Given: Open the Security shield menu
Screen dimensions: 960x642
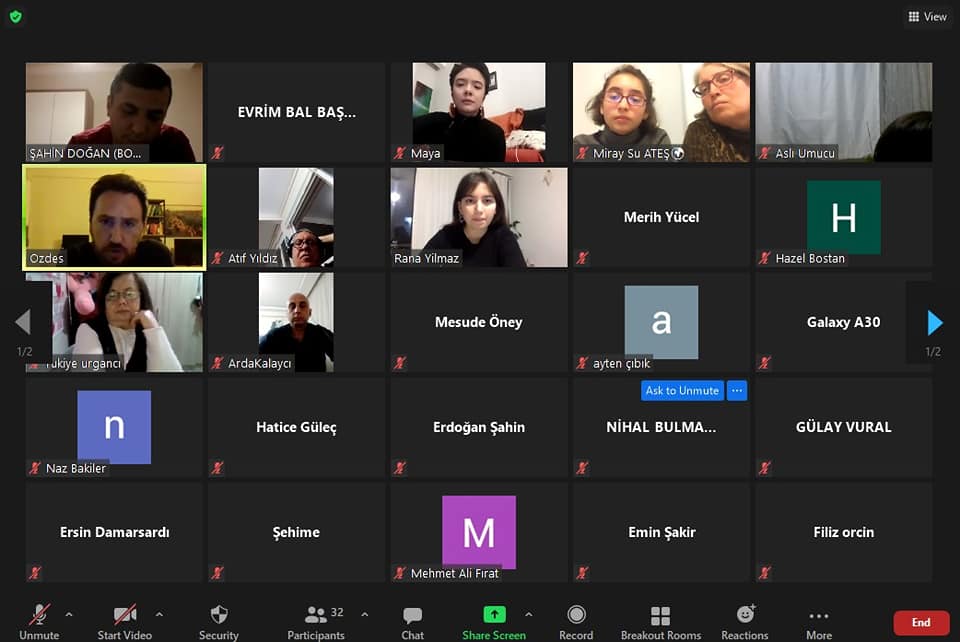Looking at the screenshot, I should point(219,614).
